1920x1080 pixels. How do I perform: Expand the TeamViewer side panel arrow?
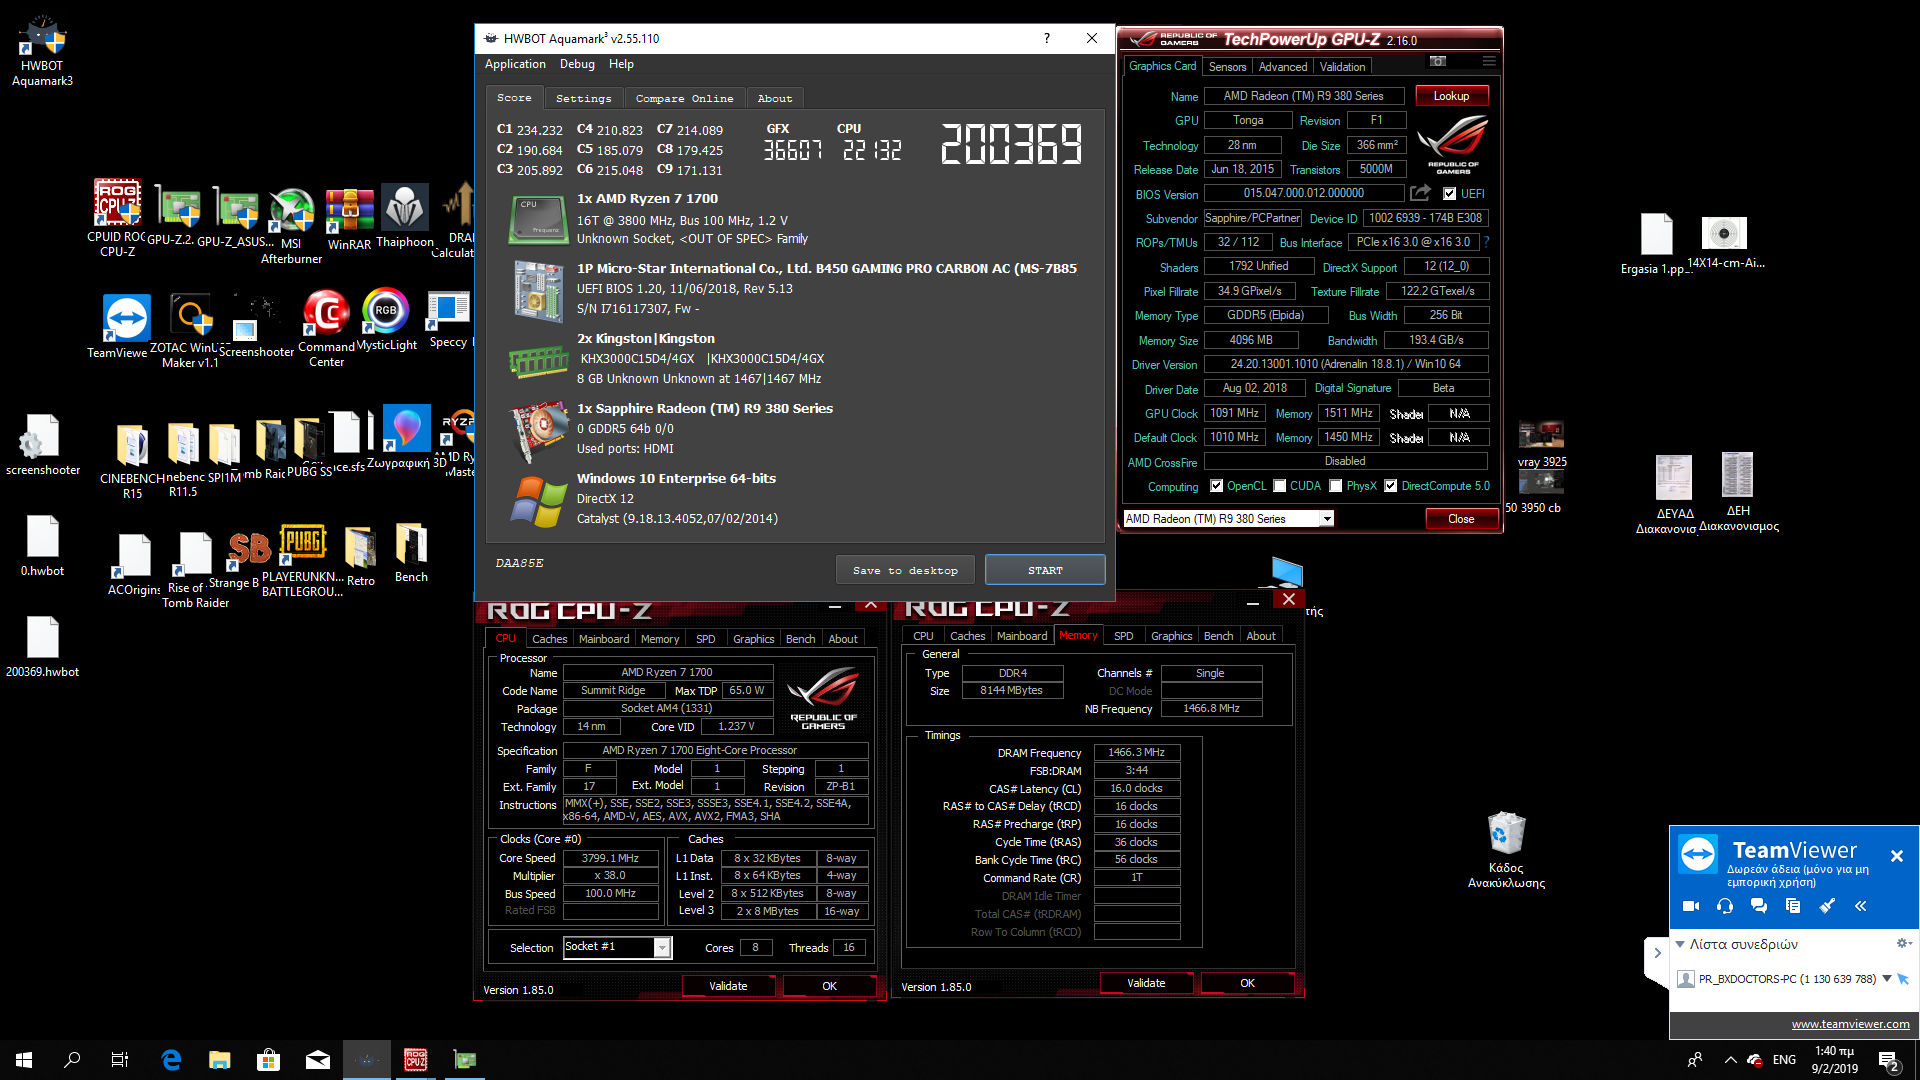tap(1657, 953)
